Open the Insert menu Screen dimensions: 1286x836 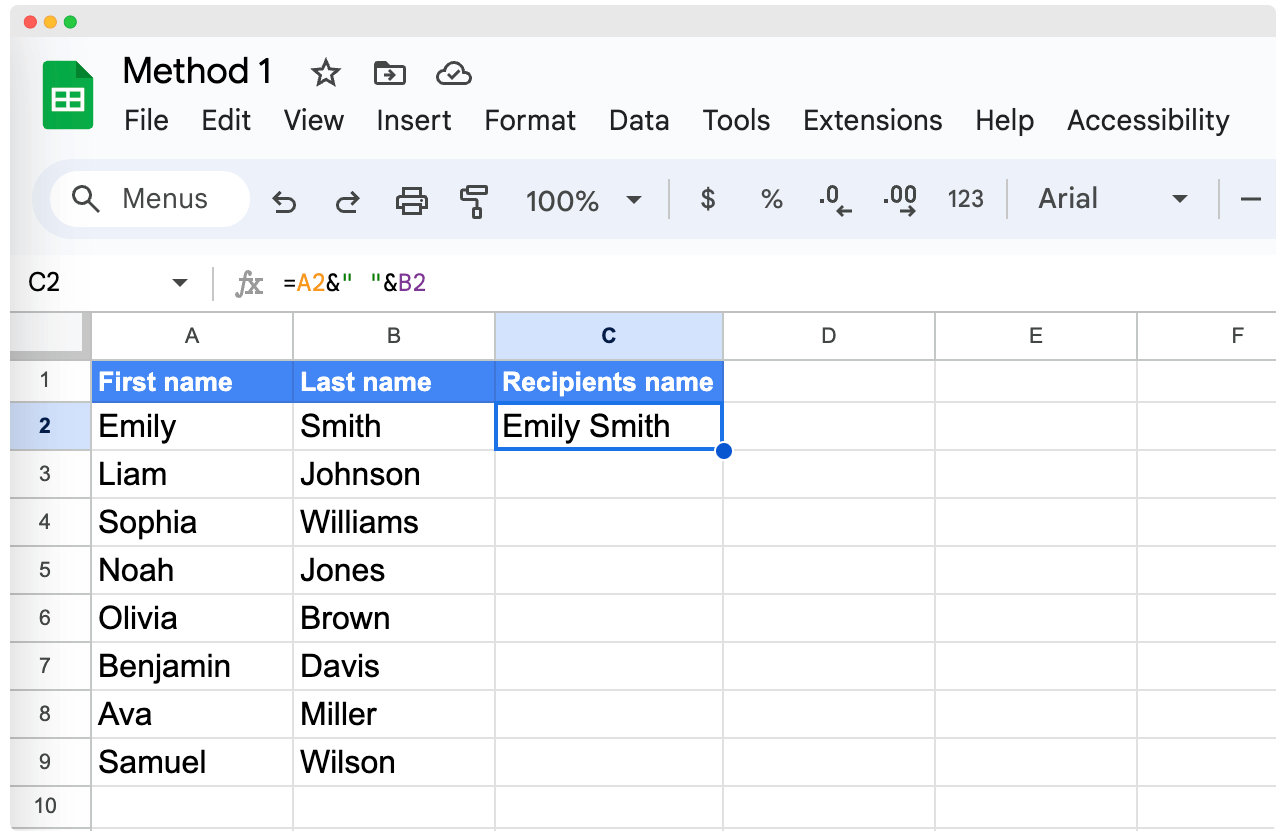click(414, 120)
